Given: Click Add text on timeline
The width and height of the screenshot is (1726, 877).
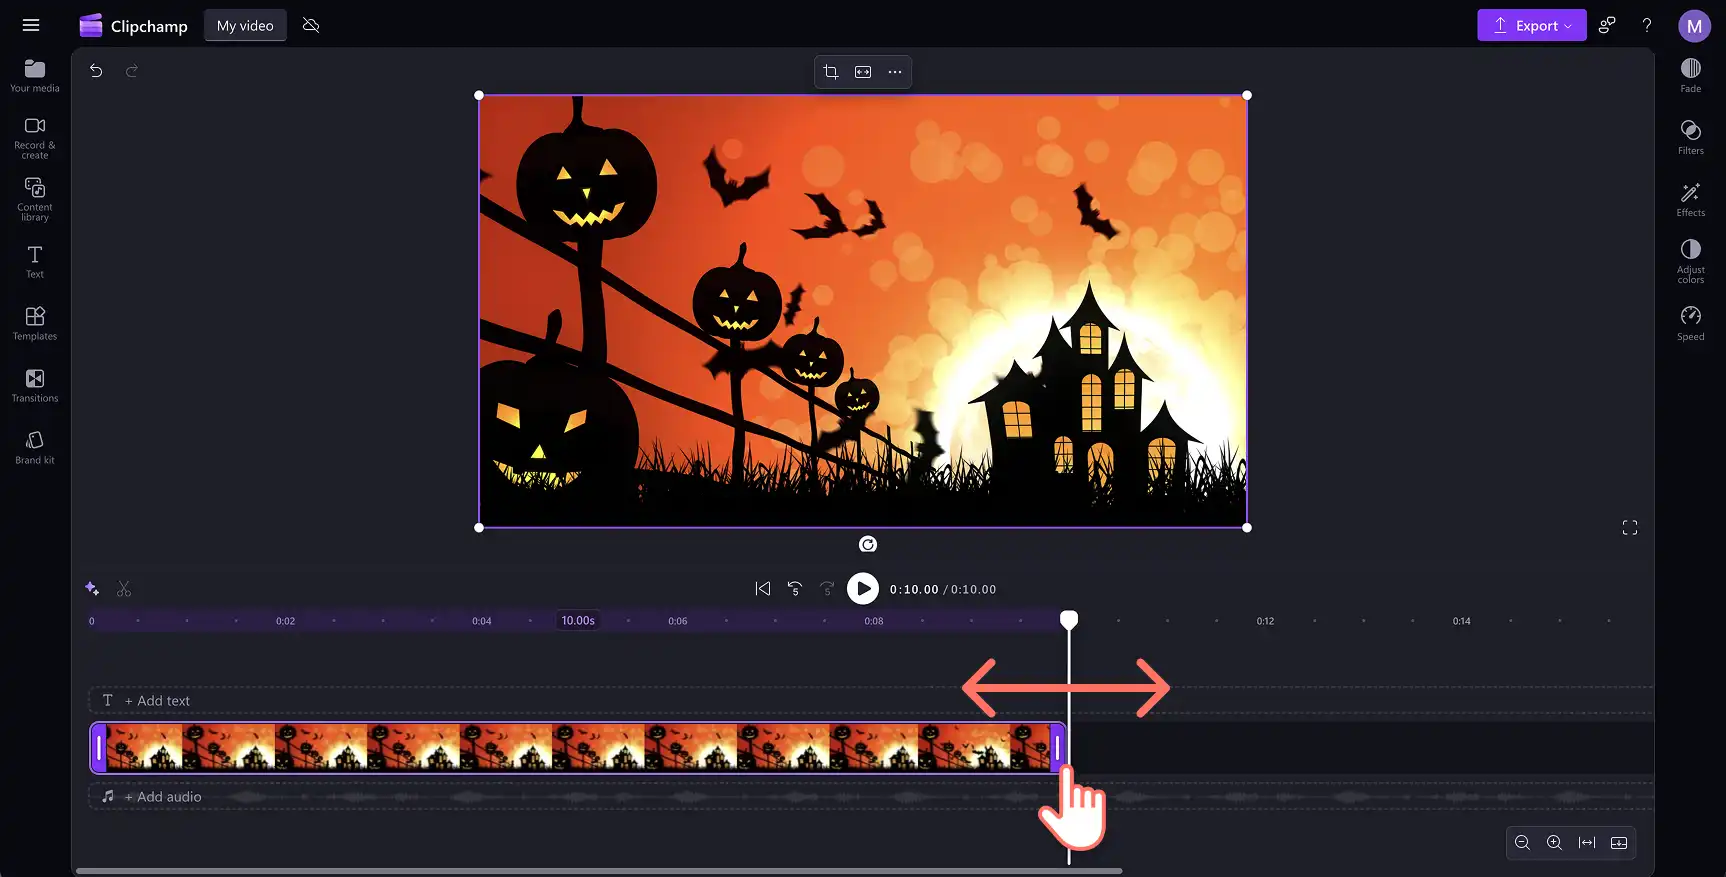Looking at the screenshot, I should [157, 701].
